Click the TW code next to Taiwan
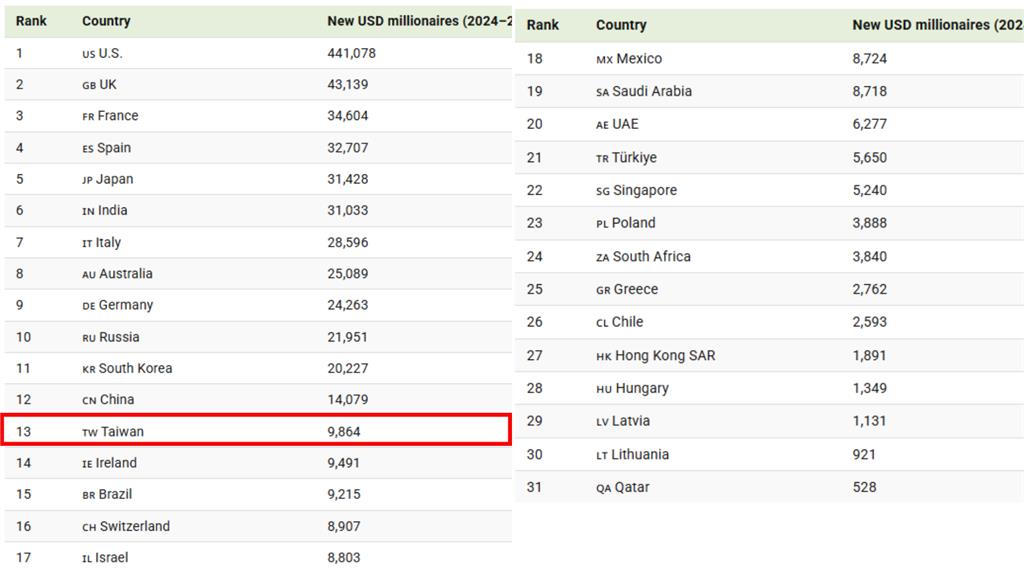Screen dimensions: 1024x576 (x=90, y=433)
